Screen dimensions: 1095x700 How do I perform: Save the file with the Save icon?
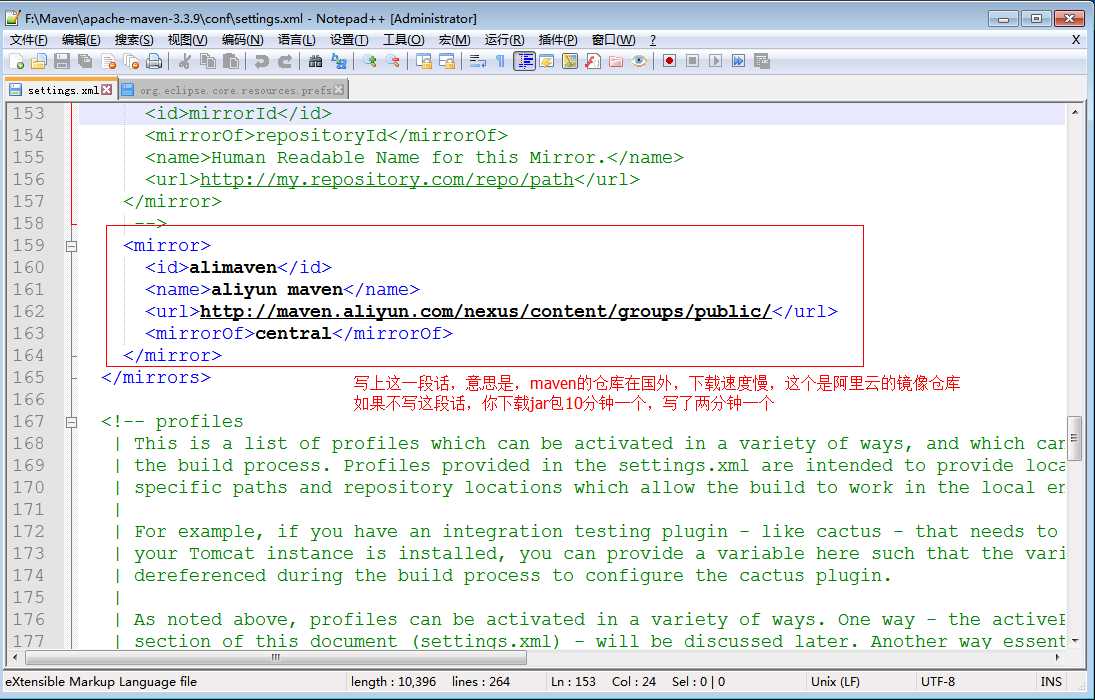tap(62, 61)
